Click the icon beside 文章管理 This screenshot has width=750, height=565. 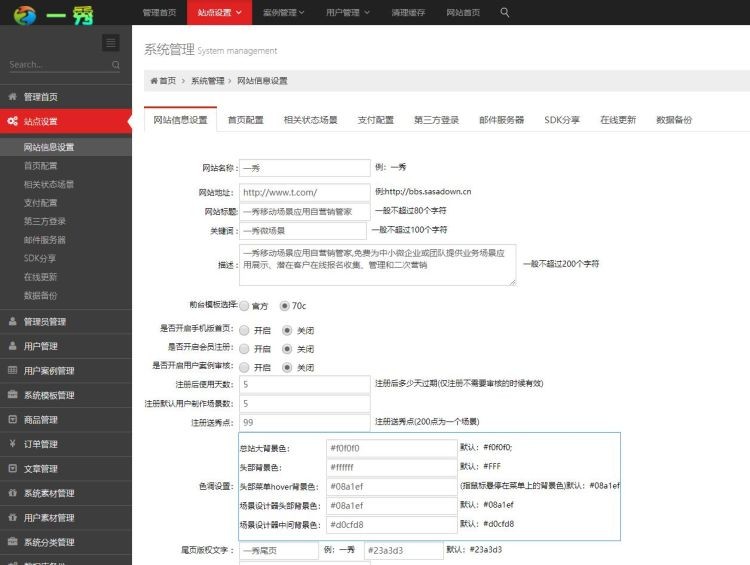(12, 468)
